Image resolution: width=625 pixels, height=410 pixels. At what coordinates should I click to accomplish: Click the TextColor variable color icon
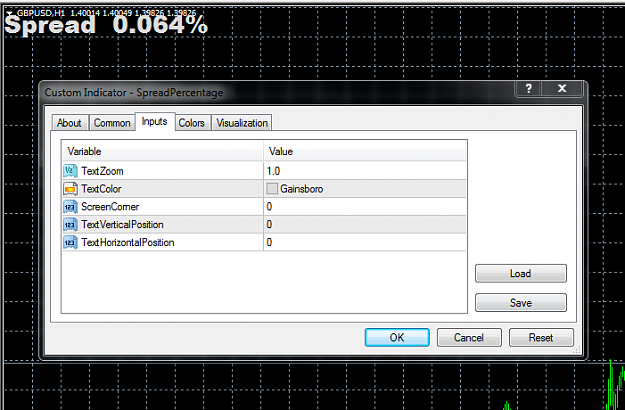70,189
